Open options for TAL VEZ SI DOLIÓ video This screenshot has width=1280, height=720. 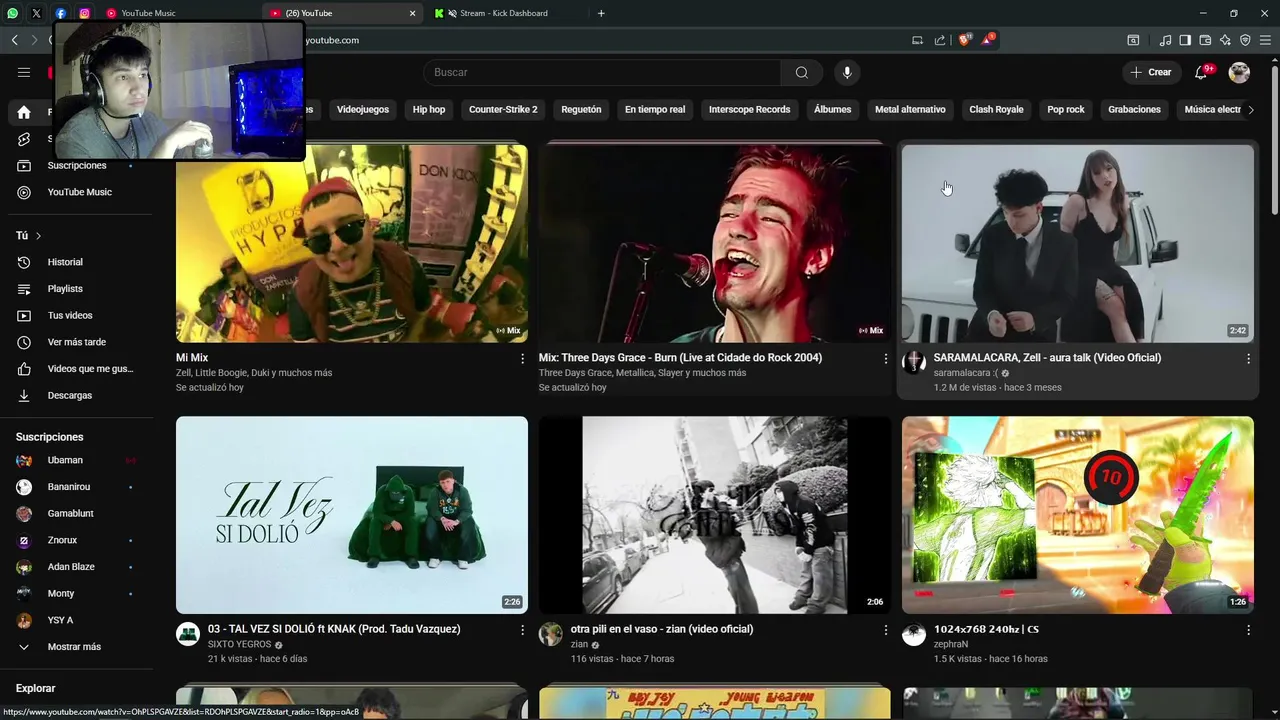tap(522, 630)
